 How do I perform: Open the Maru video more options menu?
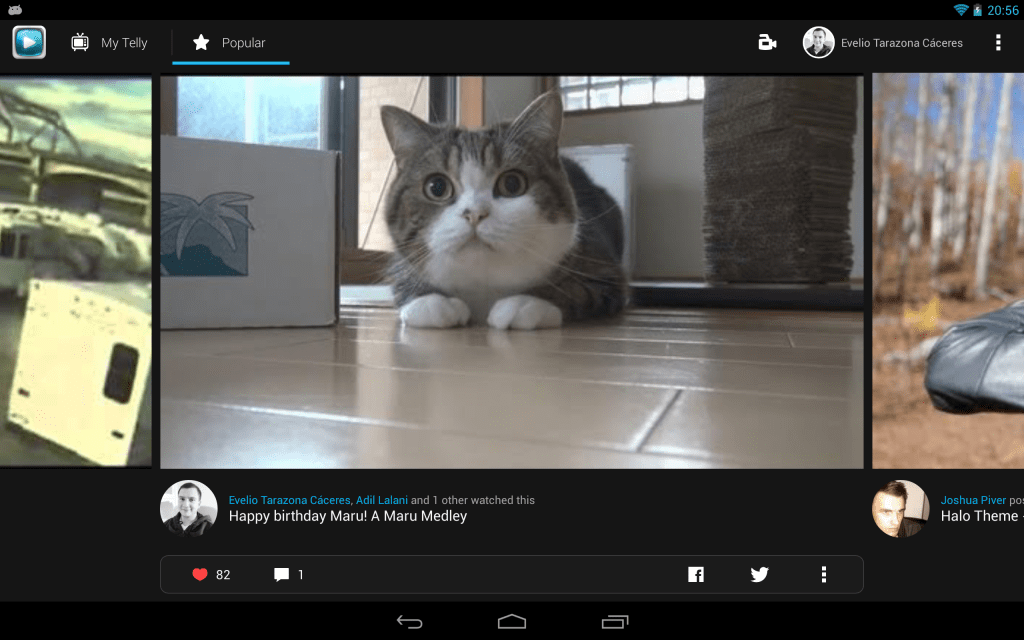point(824,575)
